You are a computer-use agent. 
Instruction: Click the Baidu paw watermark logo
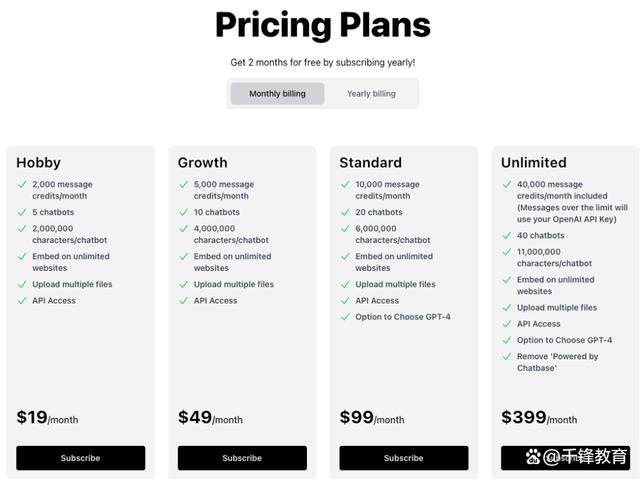click(x=533, y=457)
